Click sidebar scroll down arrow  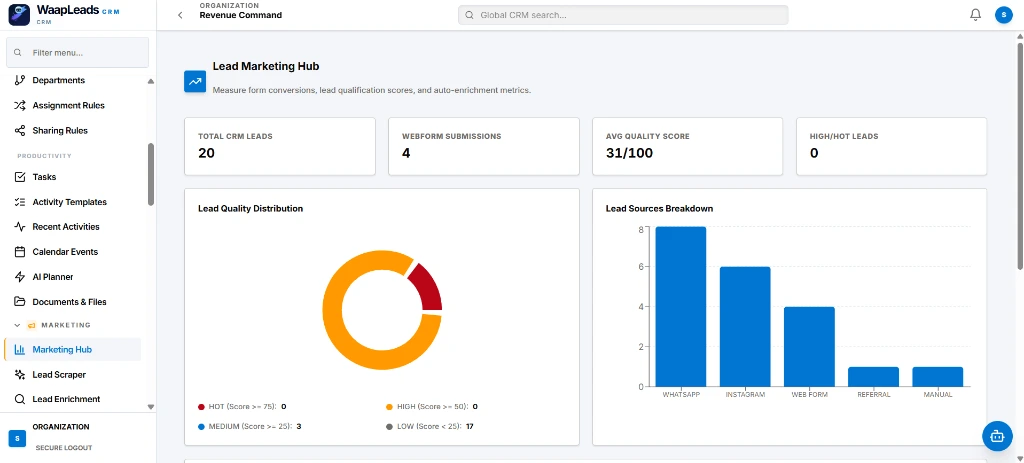pos(151,406)
